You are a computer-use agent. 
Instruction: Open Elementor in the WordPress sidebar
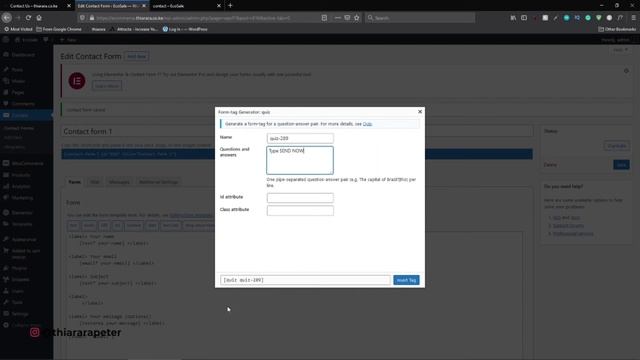point(21,213)
